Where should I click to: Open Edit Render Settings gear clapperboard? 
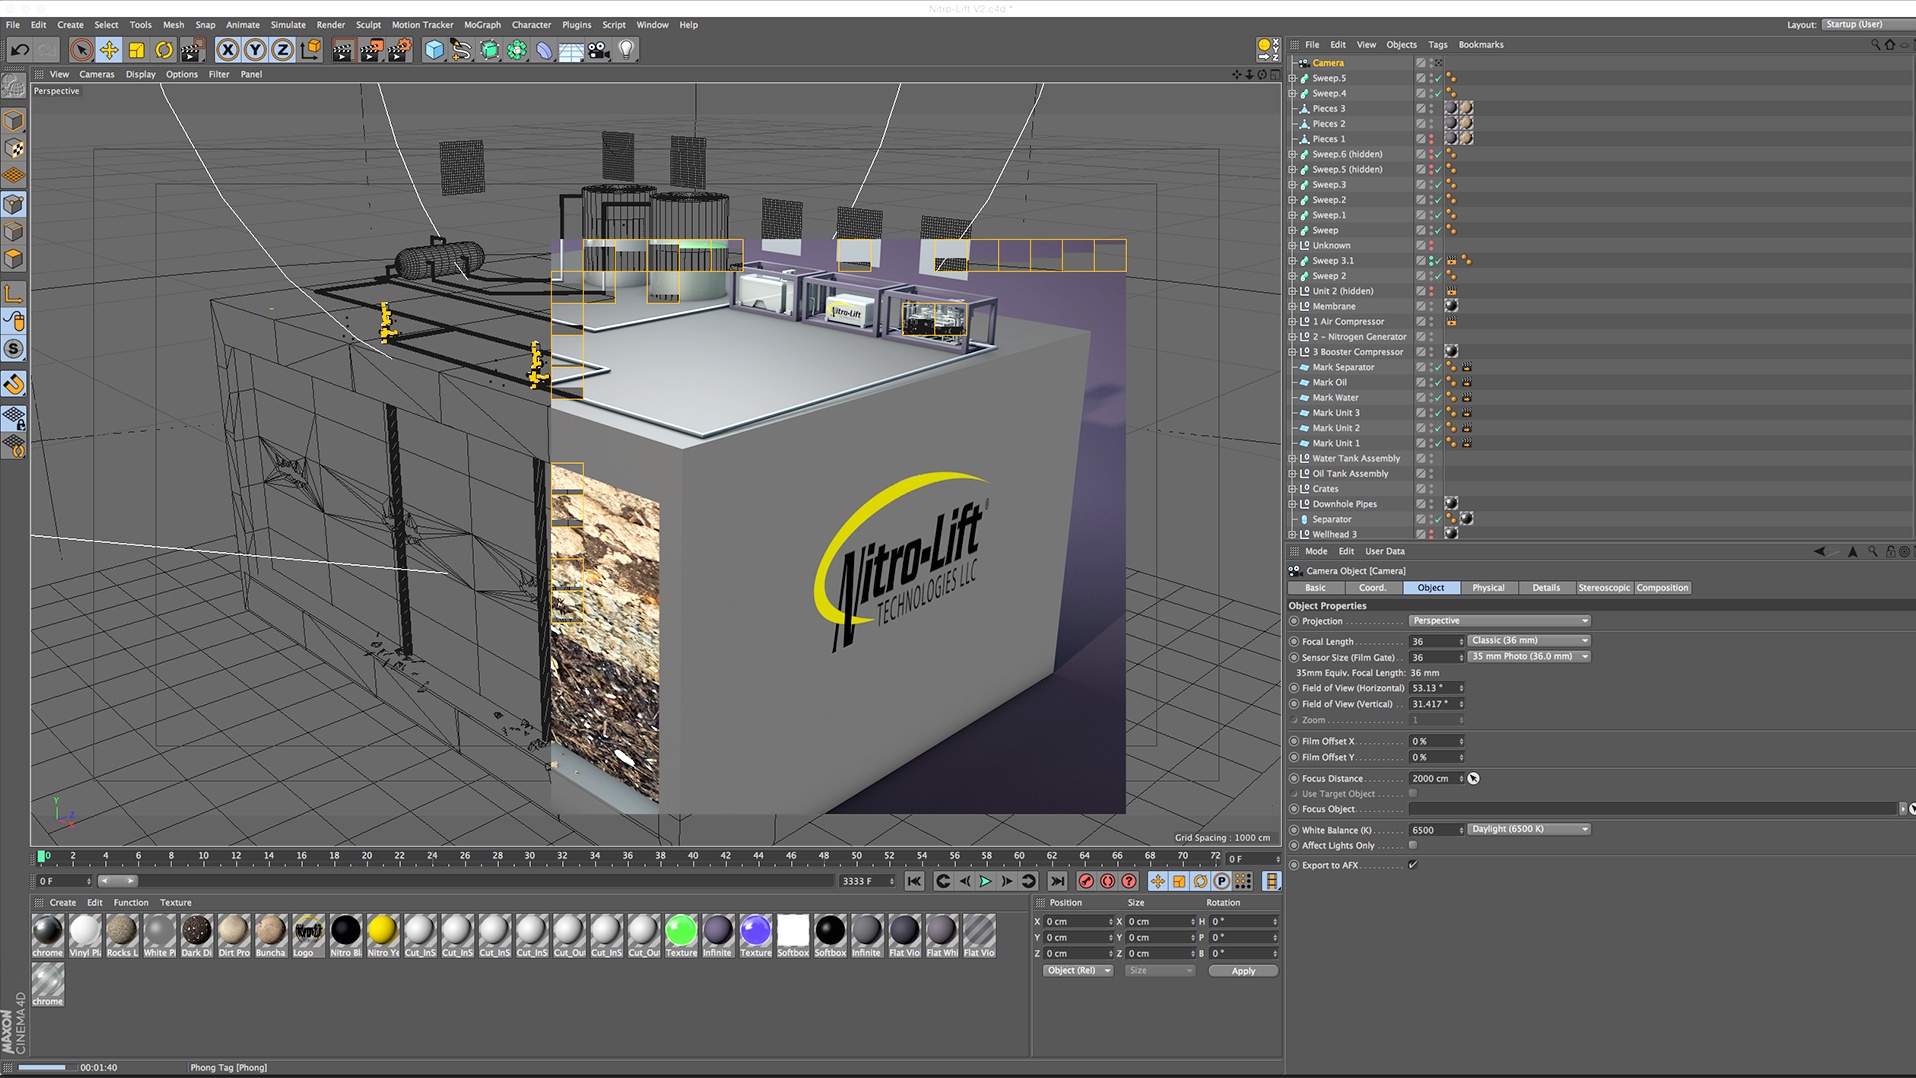tap(399, 50)
